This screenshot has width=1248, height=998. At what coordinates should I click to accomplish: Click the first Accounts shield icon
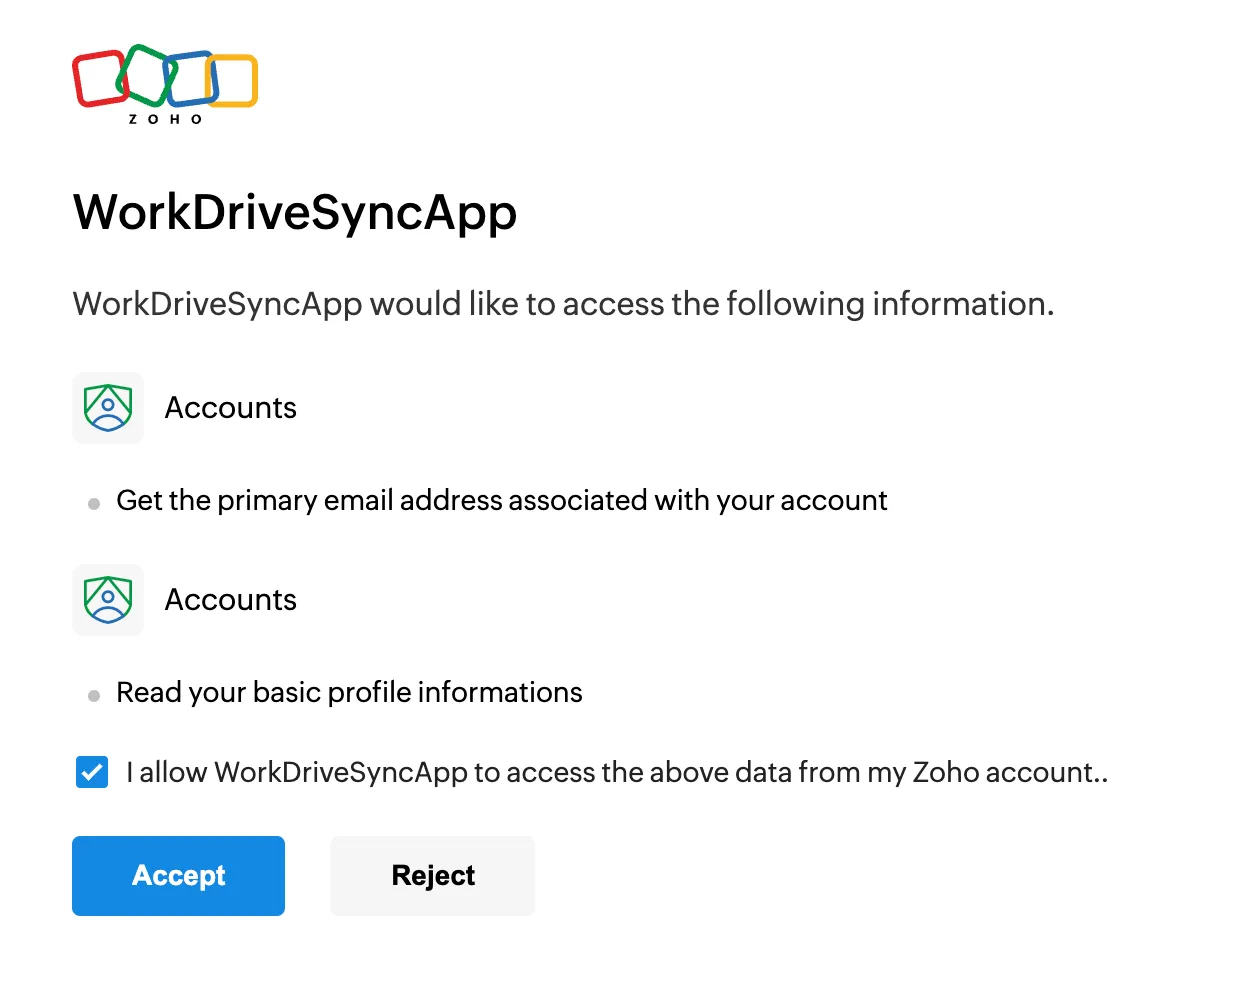(108, 408)
